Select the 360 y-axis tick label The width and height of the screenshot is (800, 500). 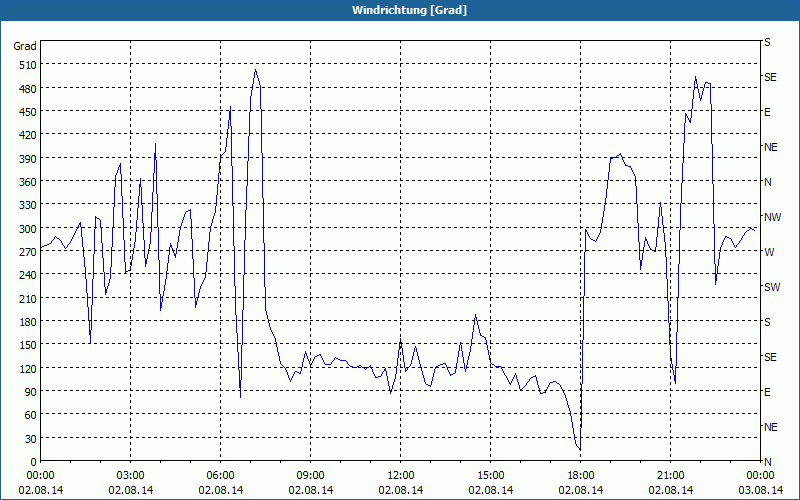28,182
